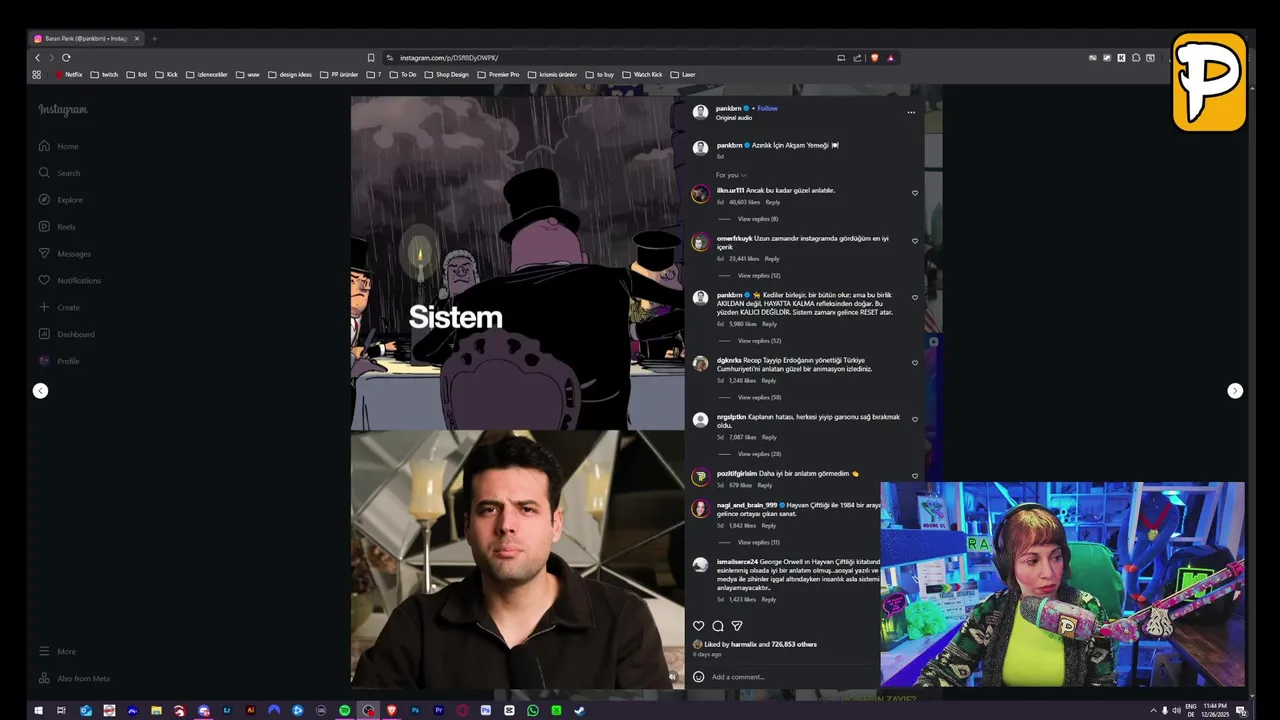Screen dimensions: 1280x720
Task: Go to next post with right arrow
Action: [1235, 391]
